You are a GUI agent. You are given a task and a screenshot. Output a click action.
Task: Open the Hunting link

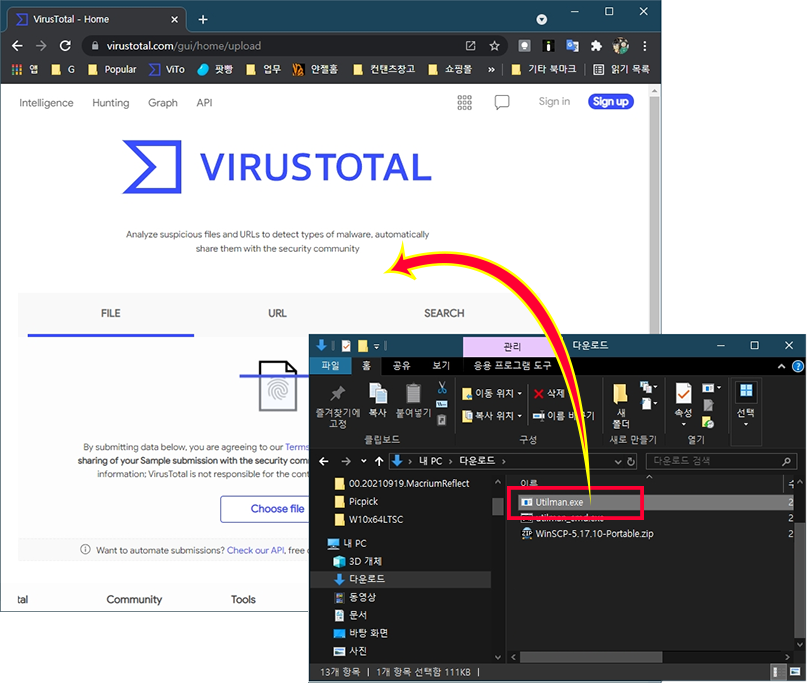click(x=111, y=103)
